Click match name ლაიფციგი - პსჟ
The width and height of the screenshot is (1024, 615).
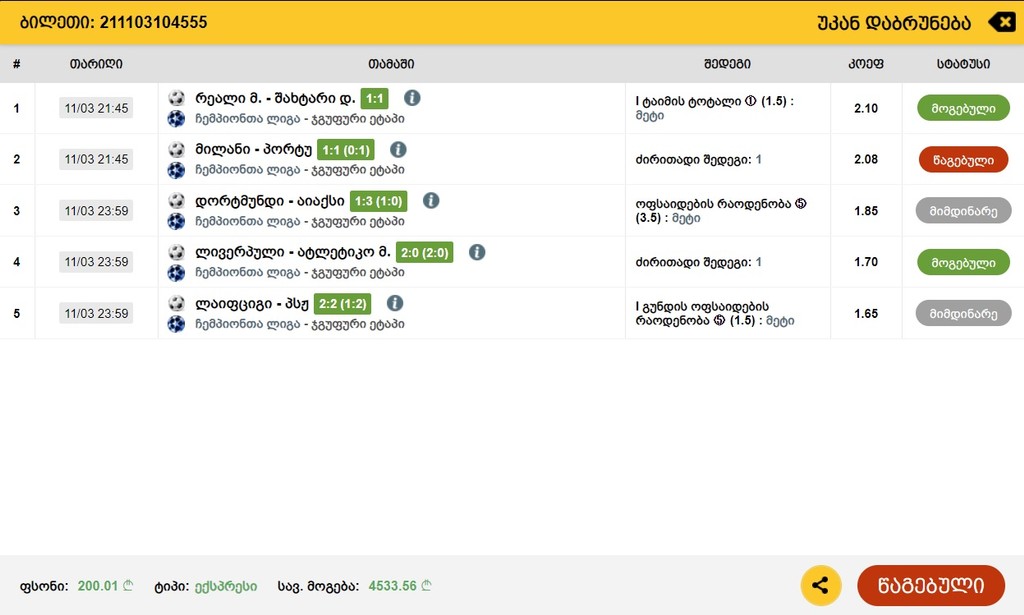(251, 304)
